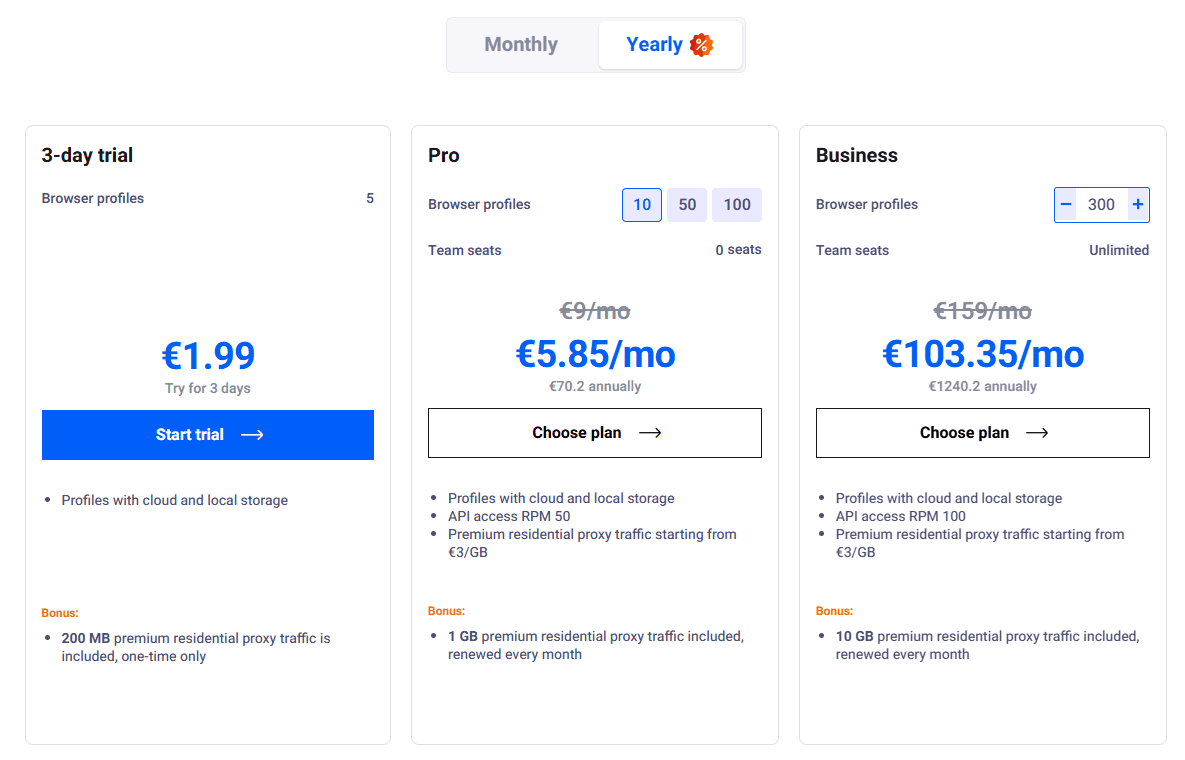Select 50 browser profiles in Pro plan

687,204
